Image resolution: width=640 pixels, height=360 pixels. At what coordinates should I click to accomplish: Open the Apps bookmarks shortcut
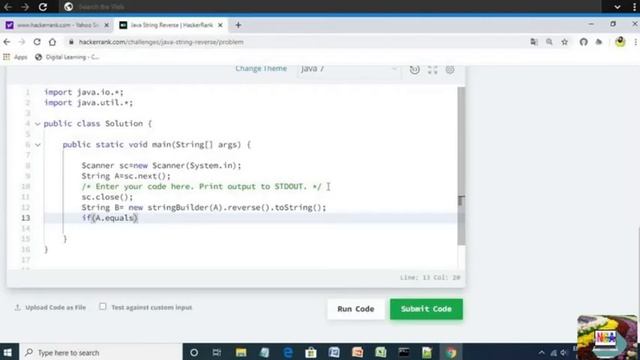click(15, 57)
